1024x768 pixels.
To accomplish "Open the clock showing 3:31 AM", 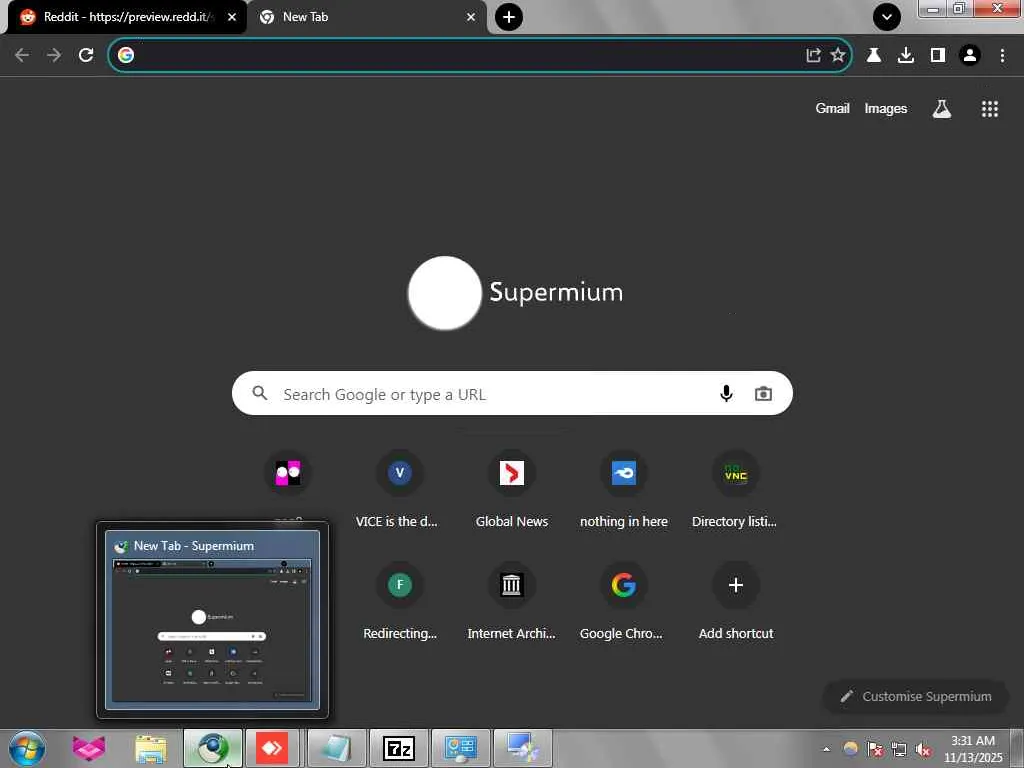I will [x=972, y=749].
